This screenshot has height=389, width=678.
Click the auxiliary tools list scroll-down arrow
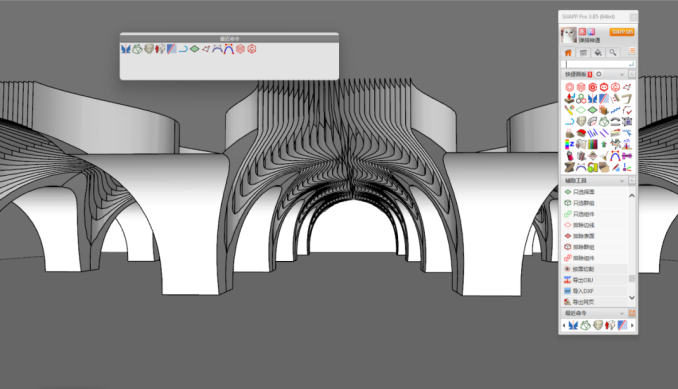click(632, 298)
